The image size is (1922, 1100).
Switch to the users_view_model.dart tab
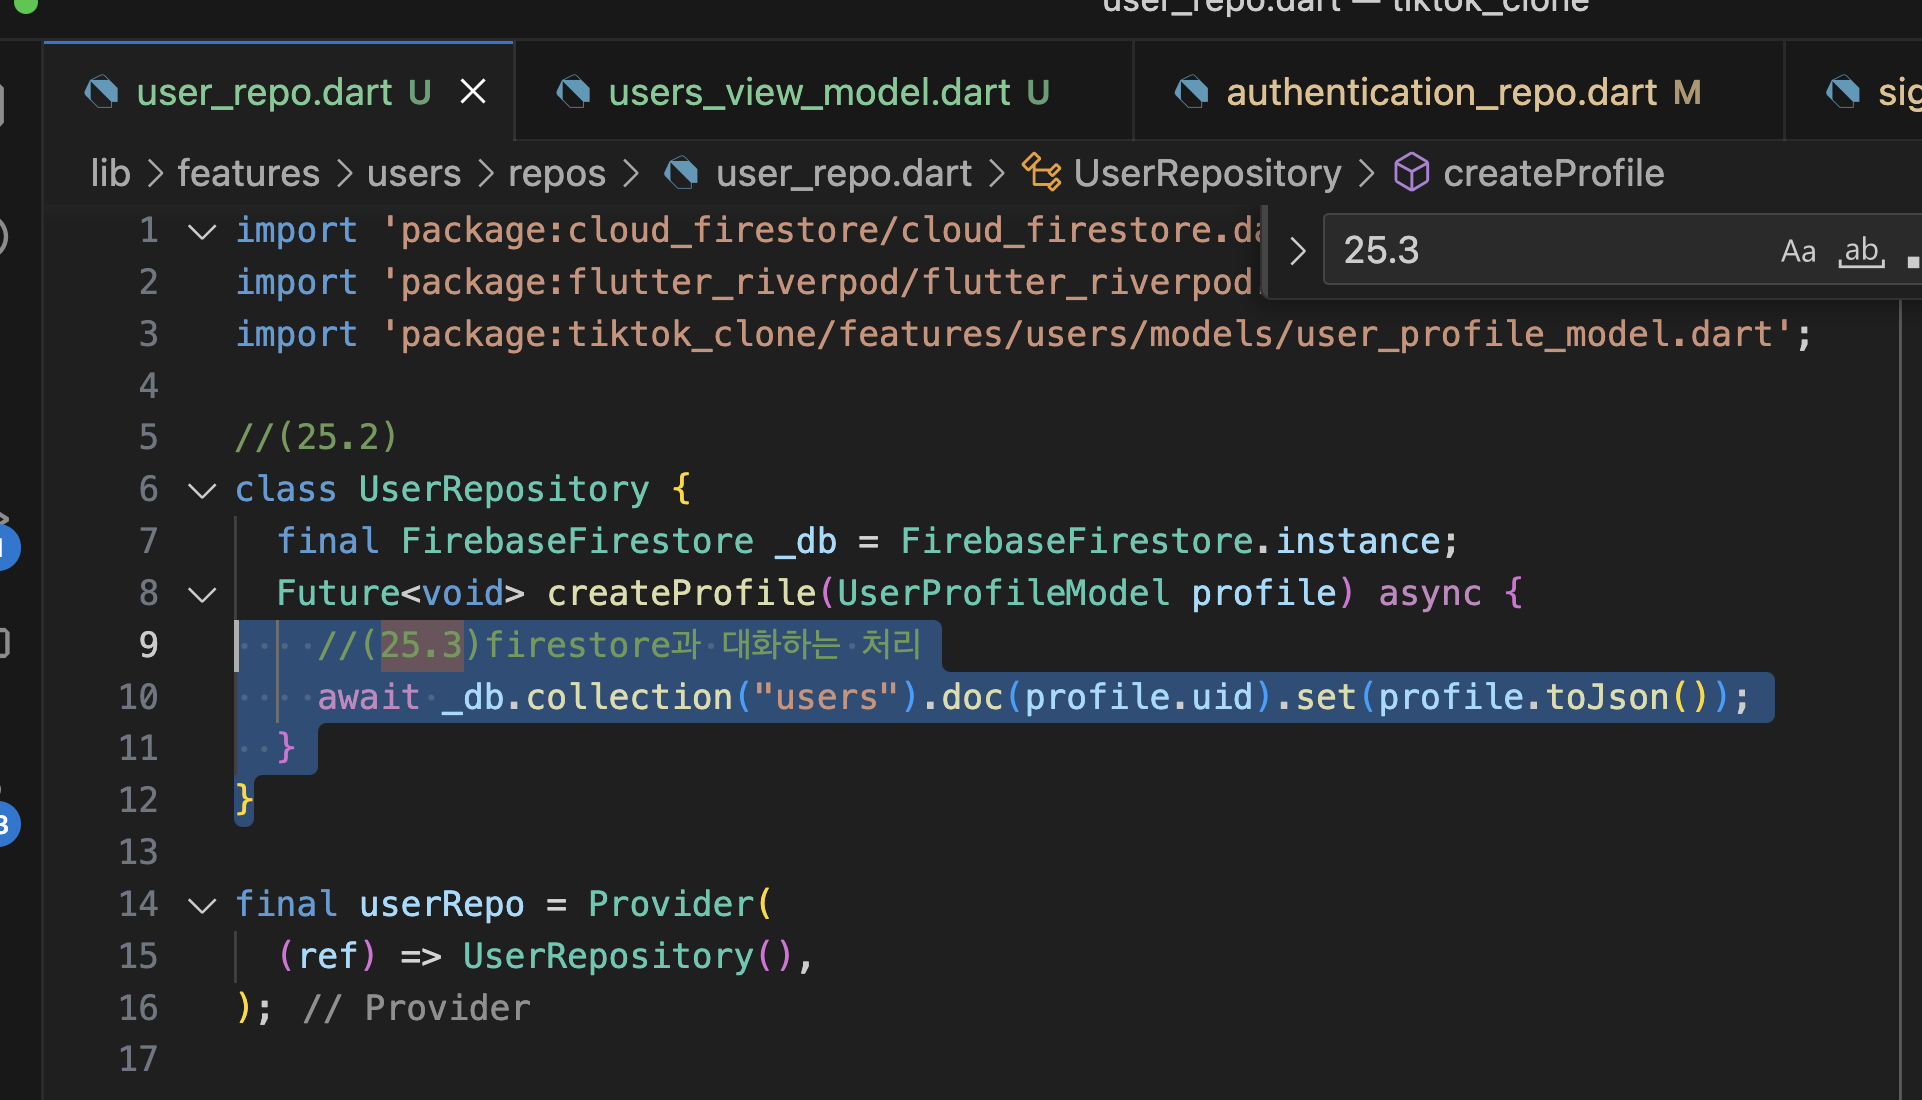click(x=808, y=92)
